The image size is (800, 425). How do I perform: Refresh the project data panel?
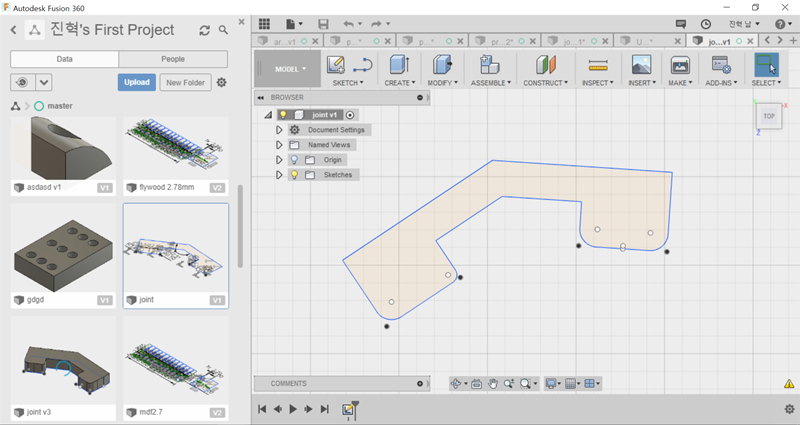point(205,30)
